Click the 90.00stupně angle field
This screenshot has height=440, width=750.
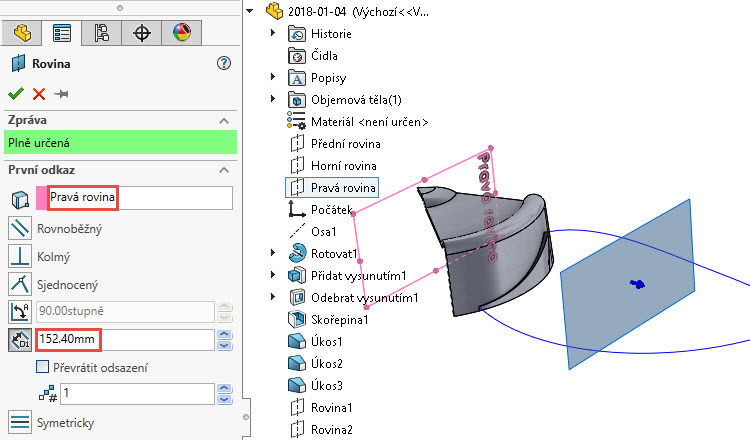125,311
